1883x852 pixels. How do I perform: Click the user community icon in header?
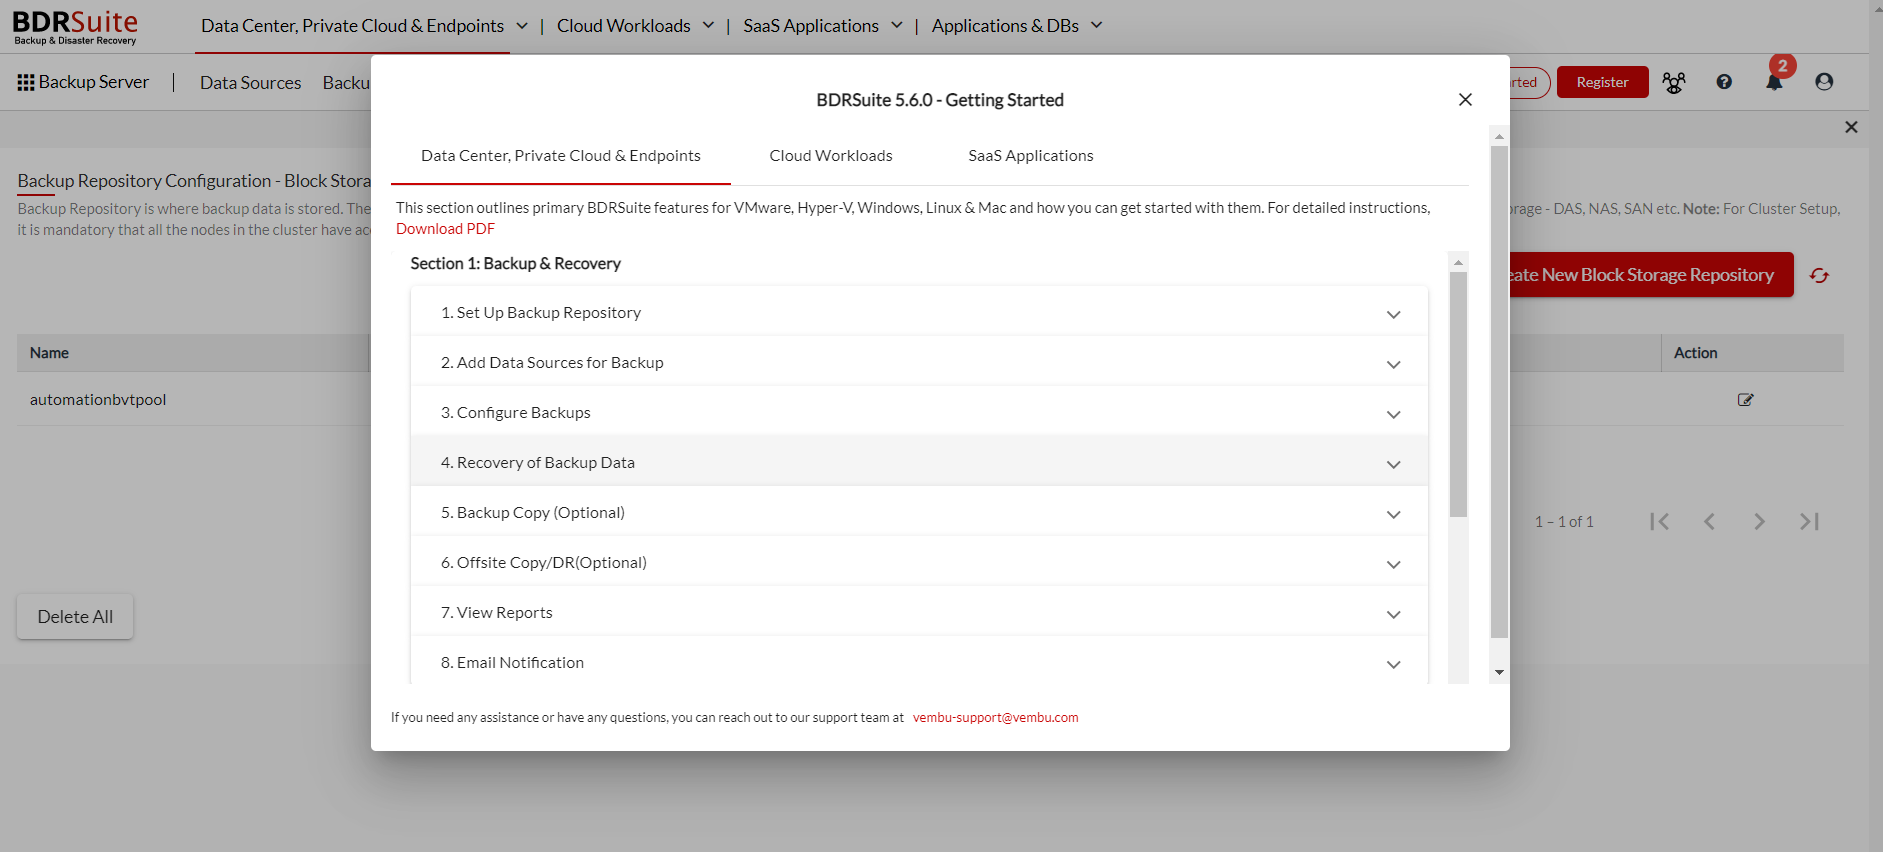point(1674,82)
